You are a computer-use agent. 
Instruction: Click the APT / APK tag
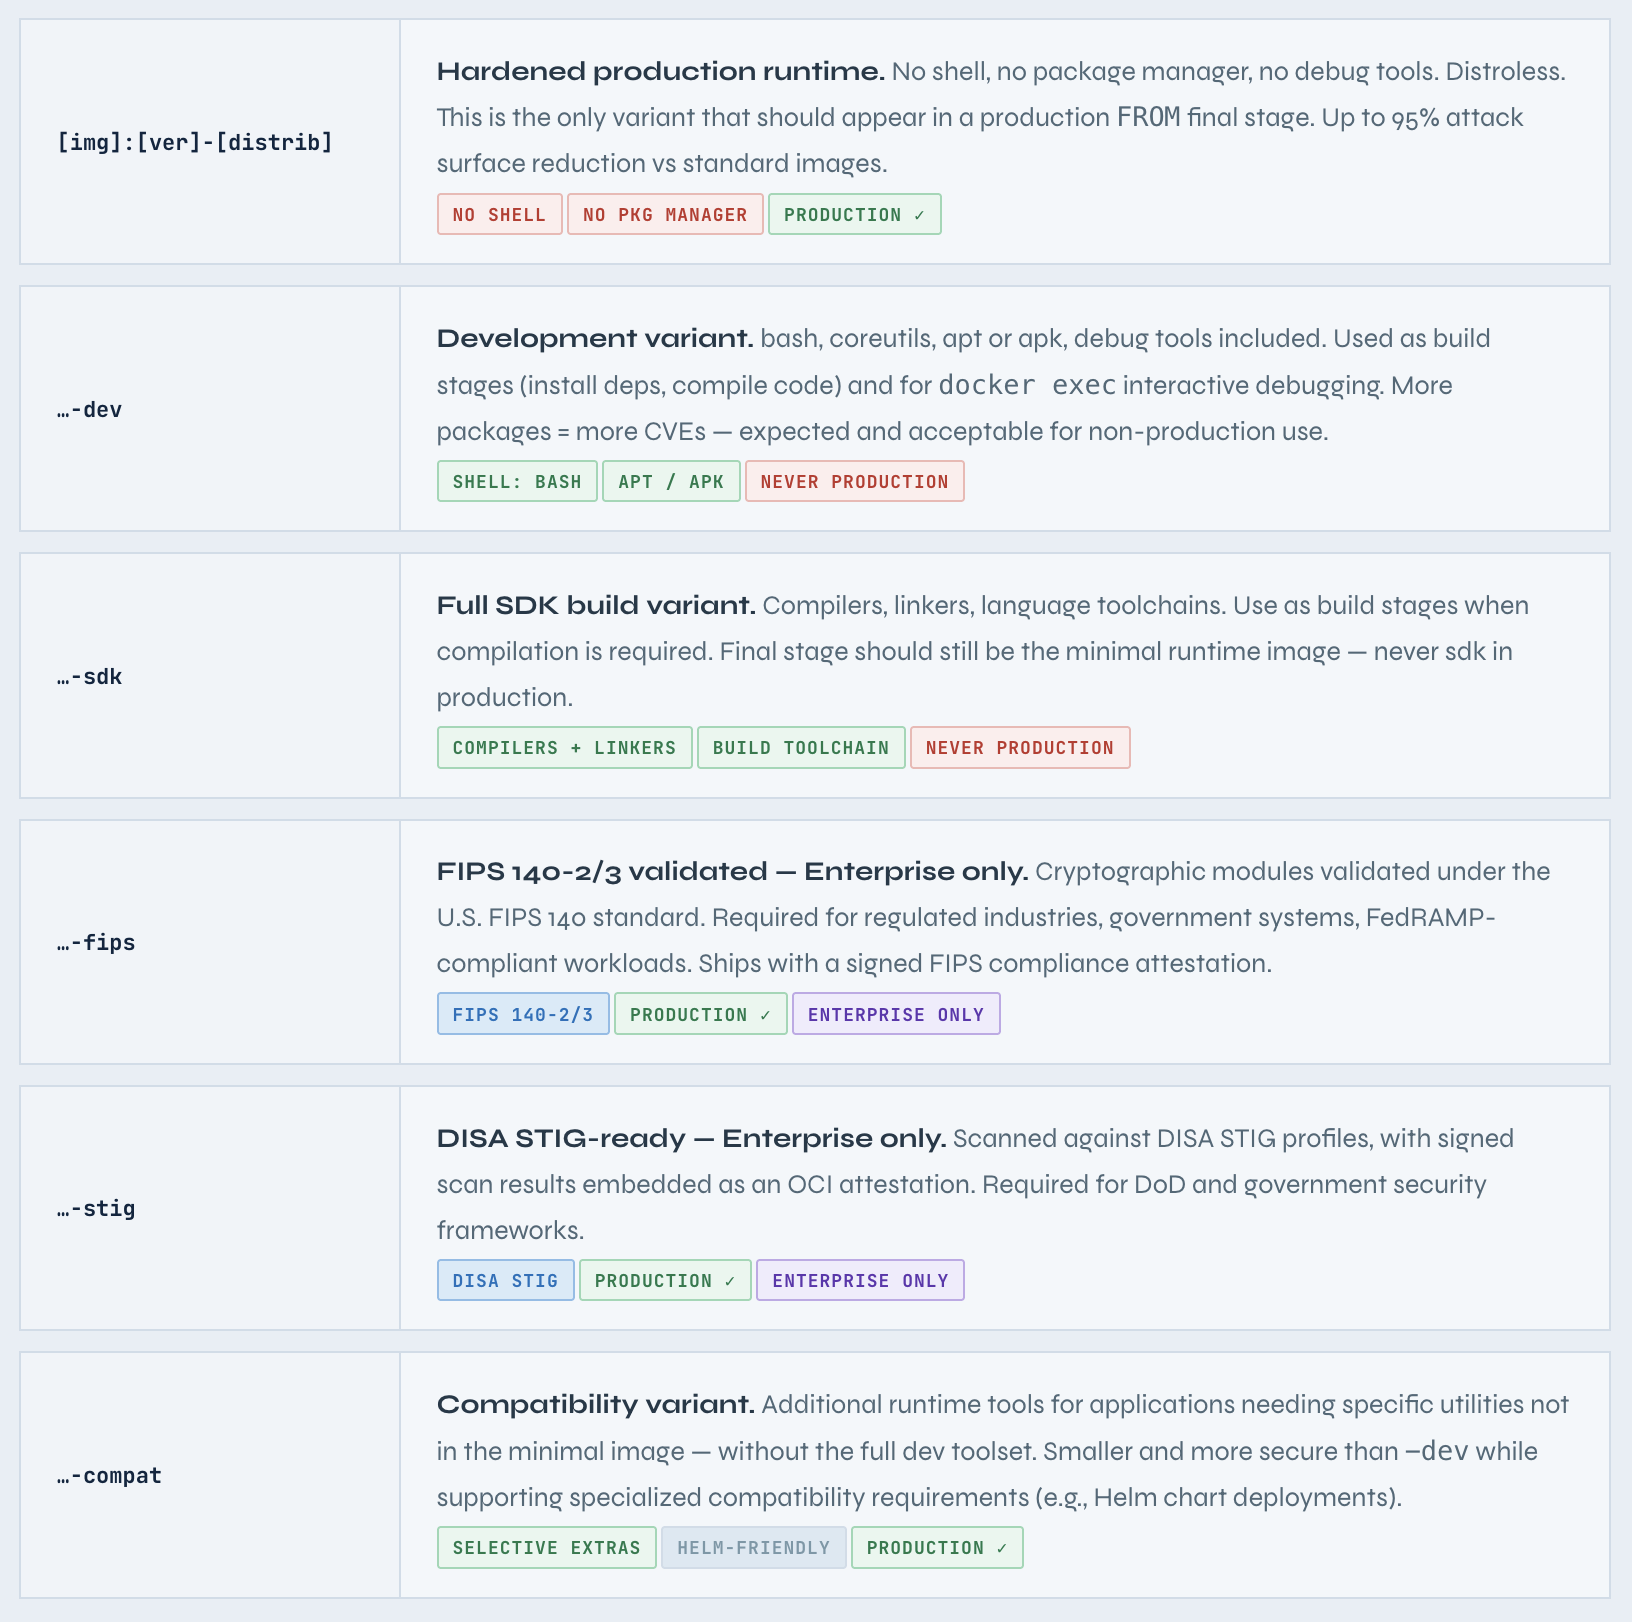tap(671, 482)
